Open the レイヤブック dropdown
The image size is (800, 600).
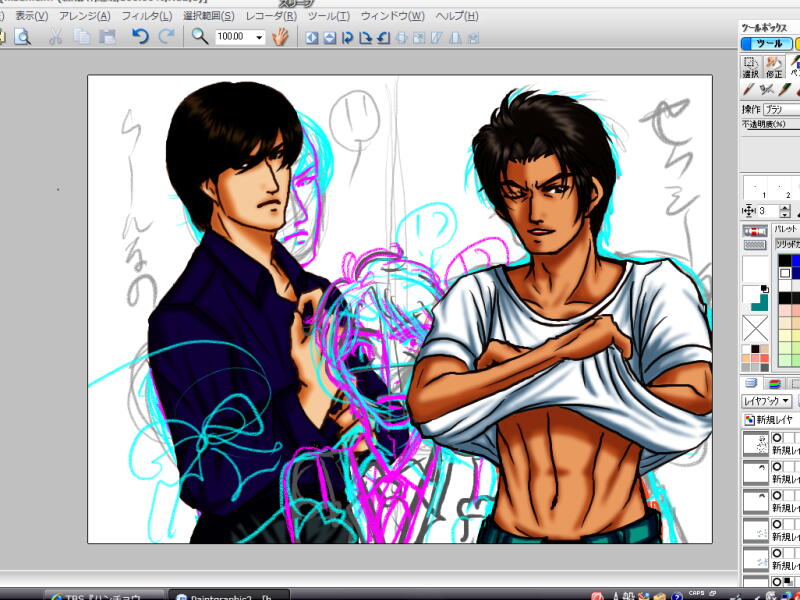(x=766, y=401)
